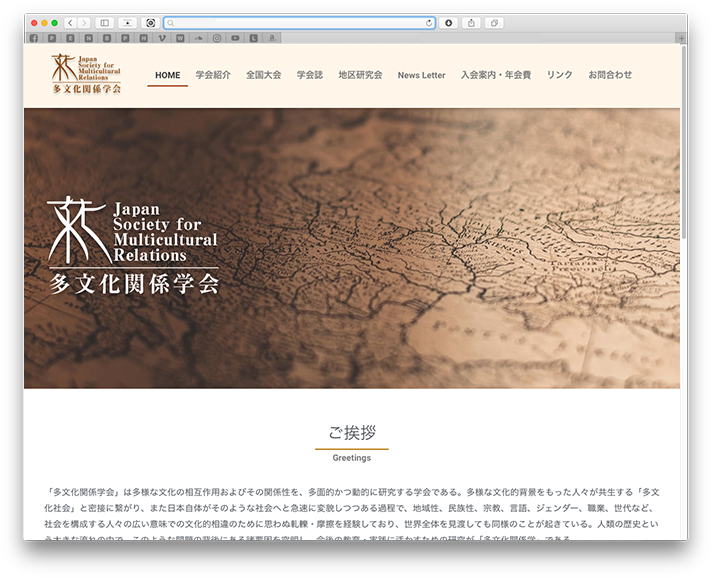Click the vertical page scrollbar thumb
Viewport: 712px width, 578px height.
(684, 142)
